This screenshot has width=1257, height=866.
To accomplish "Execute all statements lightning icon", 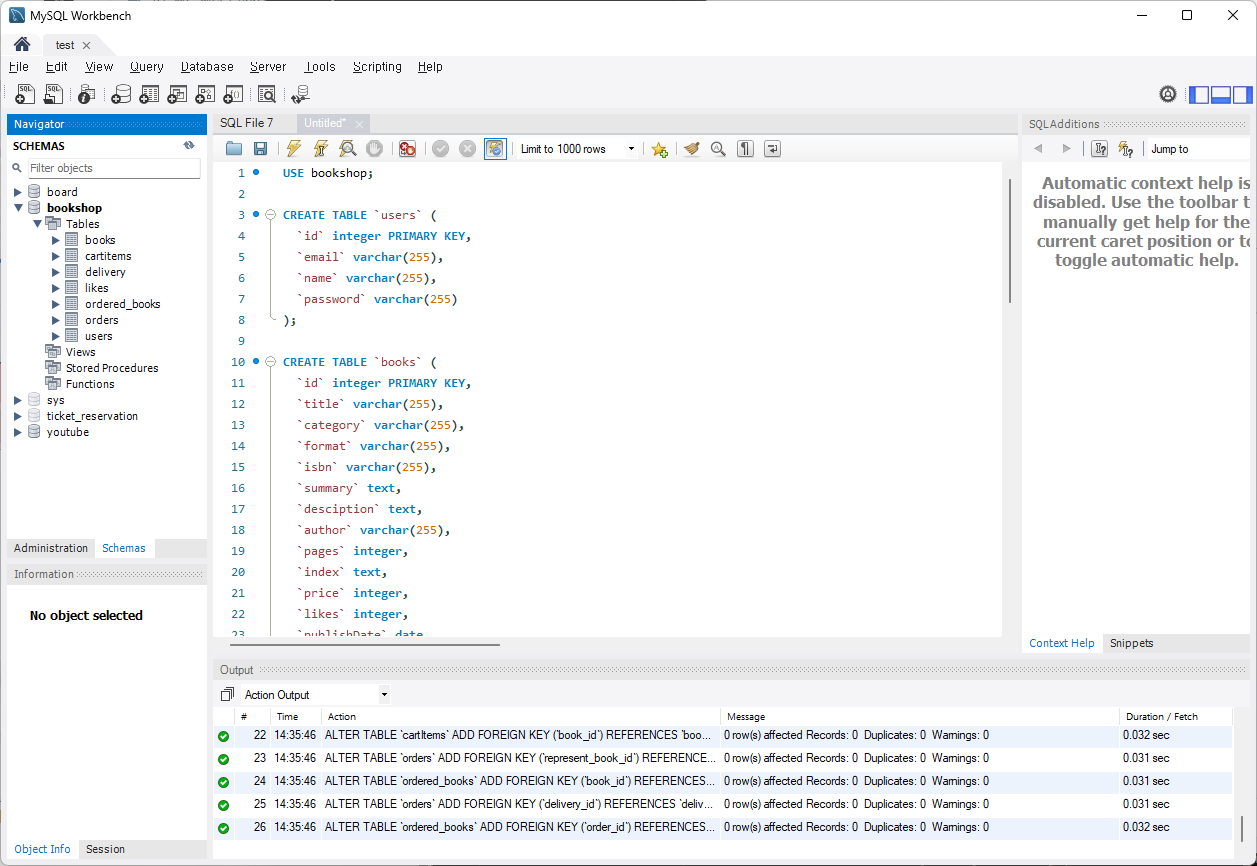I will click(x=293, y=149).
